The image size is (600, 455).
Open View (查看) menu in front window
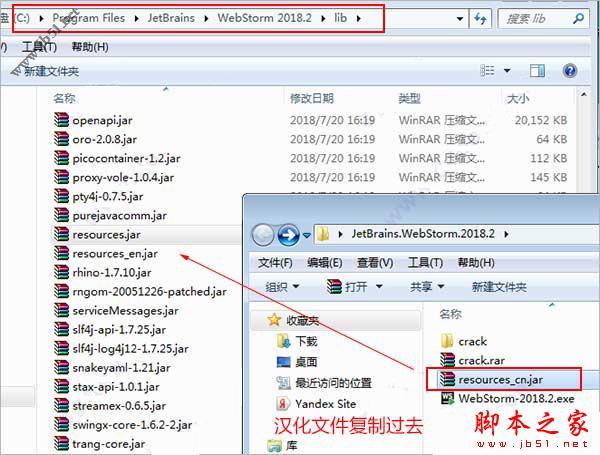[375, 263]
